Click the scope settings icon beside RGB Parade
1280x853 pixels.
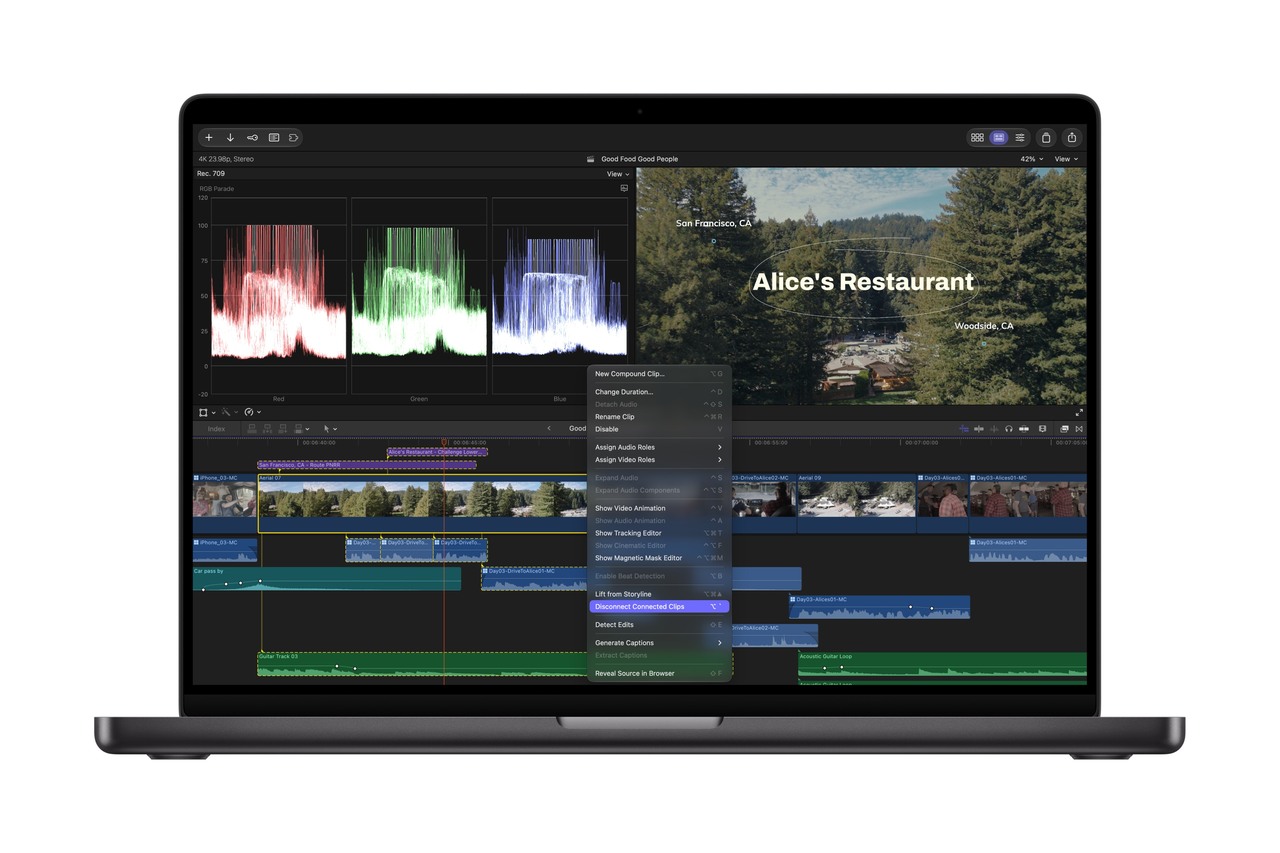click(624, 188)
